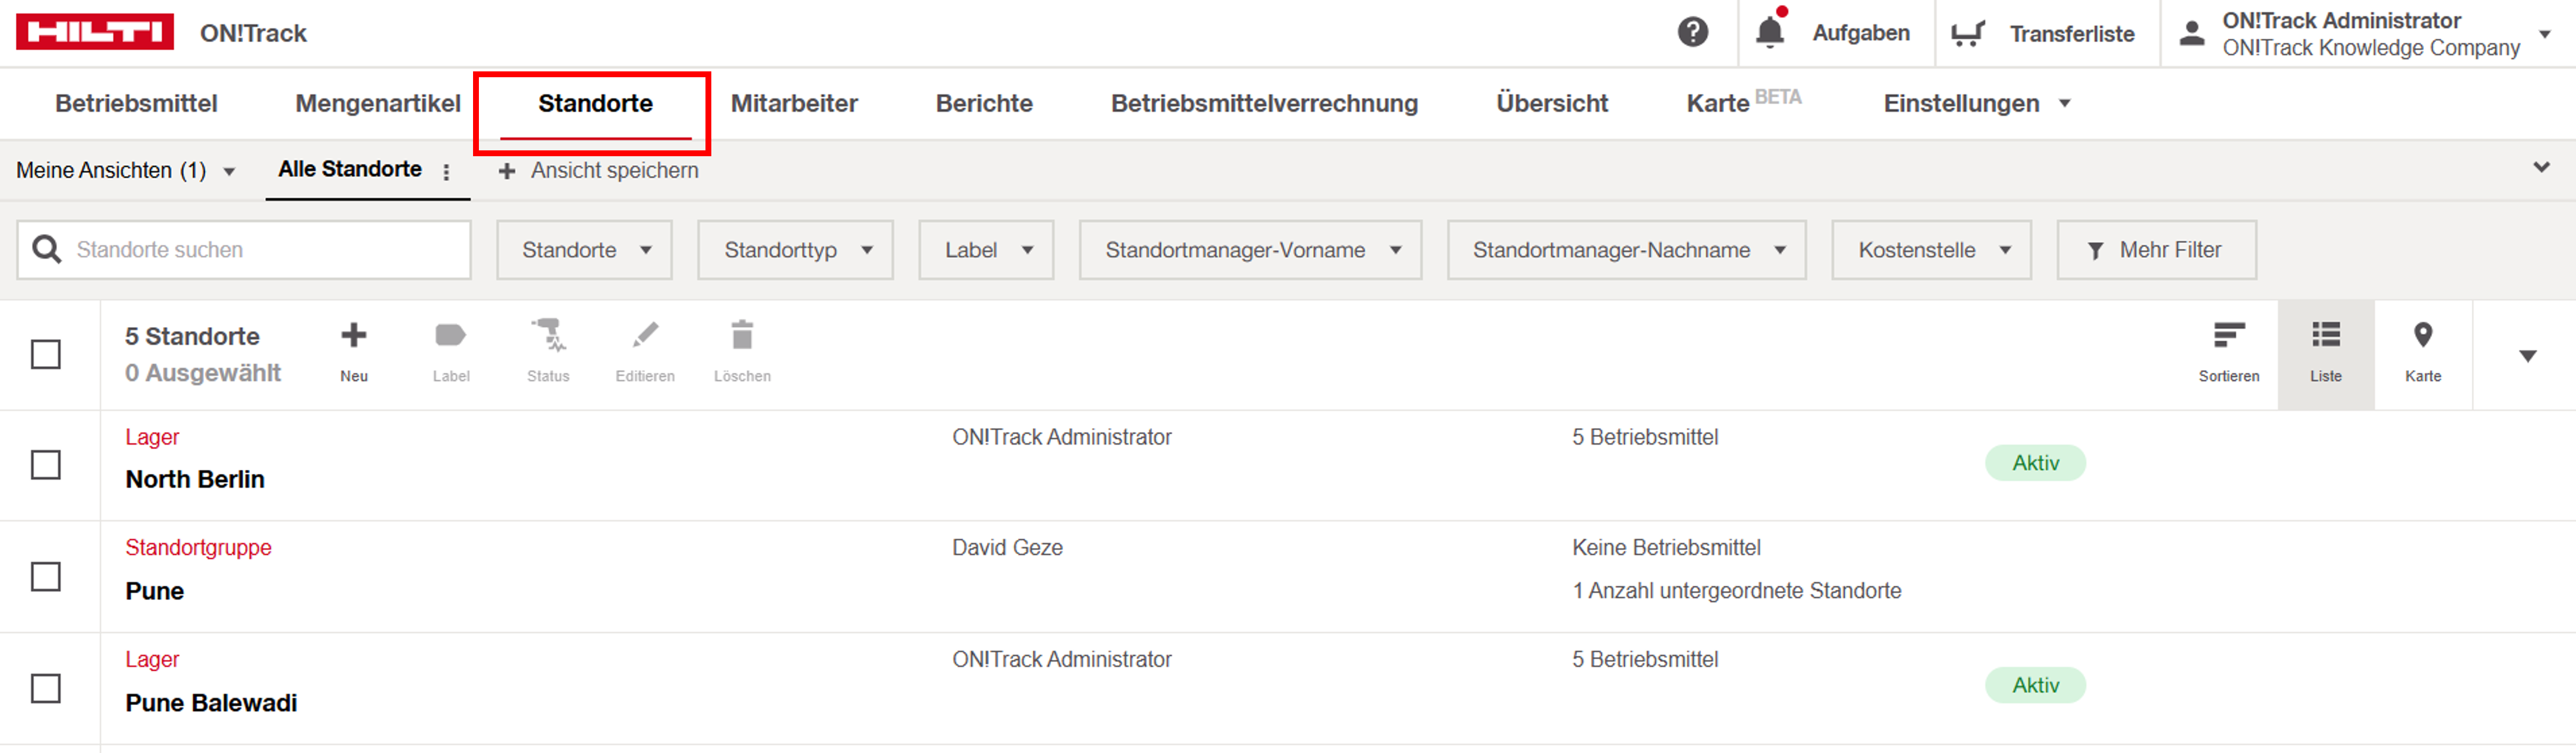Image resolution: width=2576 pixels, height=753 pixels.
Task: Open the Transferliste cart icon
Action: coord(1967,34)
